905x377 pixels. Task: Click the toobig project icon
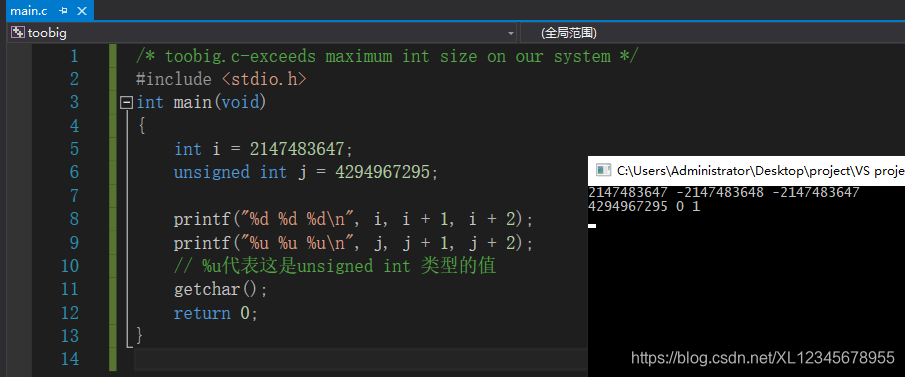point(17,33)
